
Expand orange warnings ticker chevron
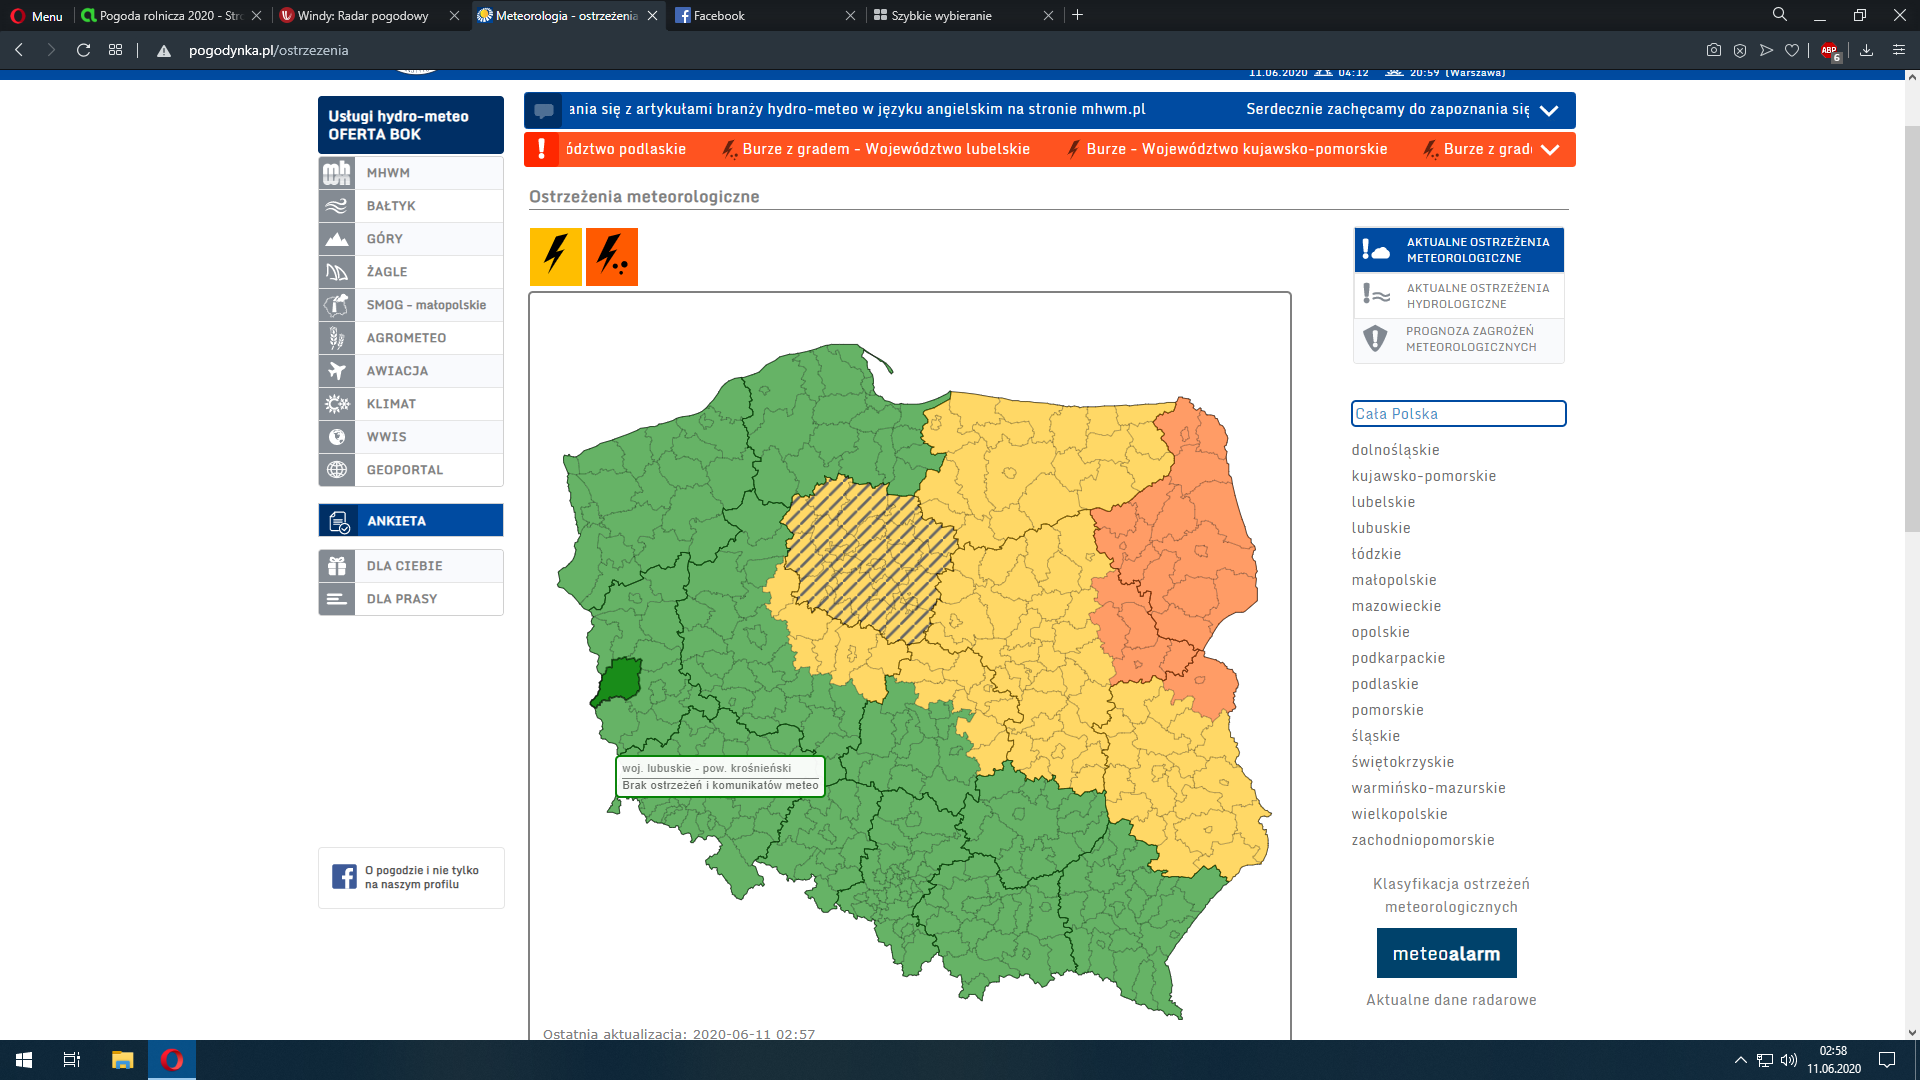[x=1550, y=150]
